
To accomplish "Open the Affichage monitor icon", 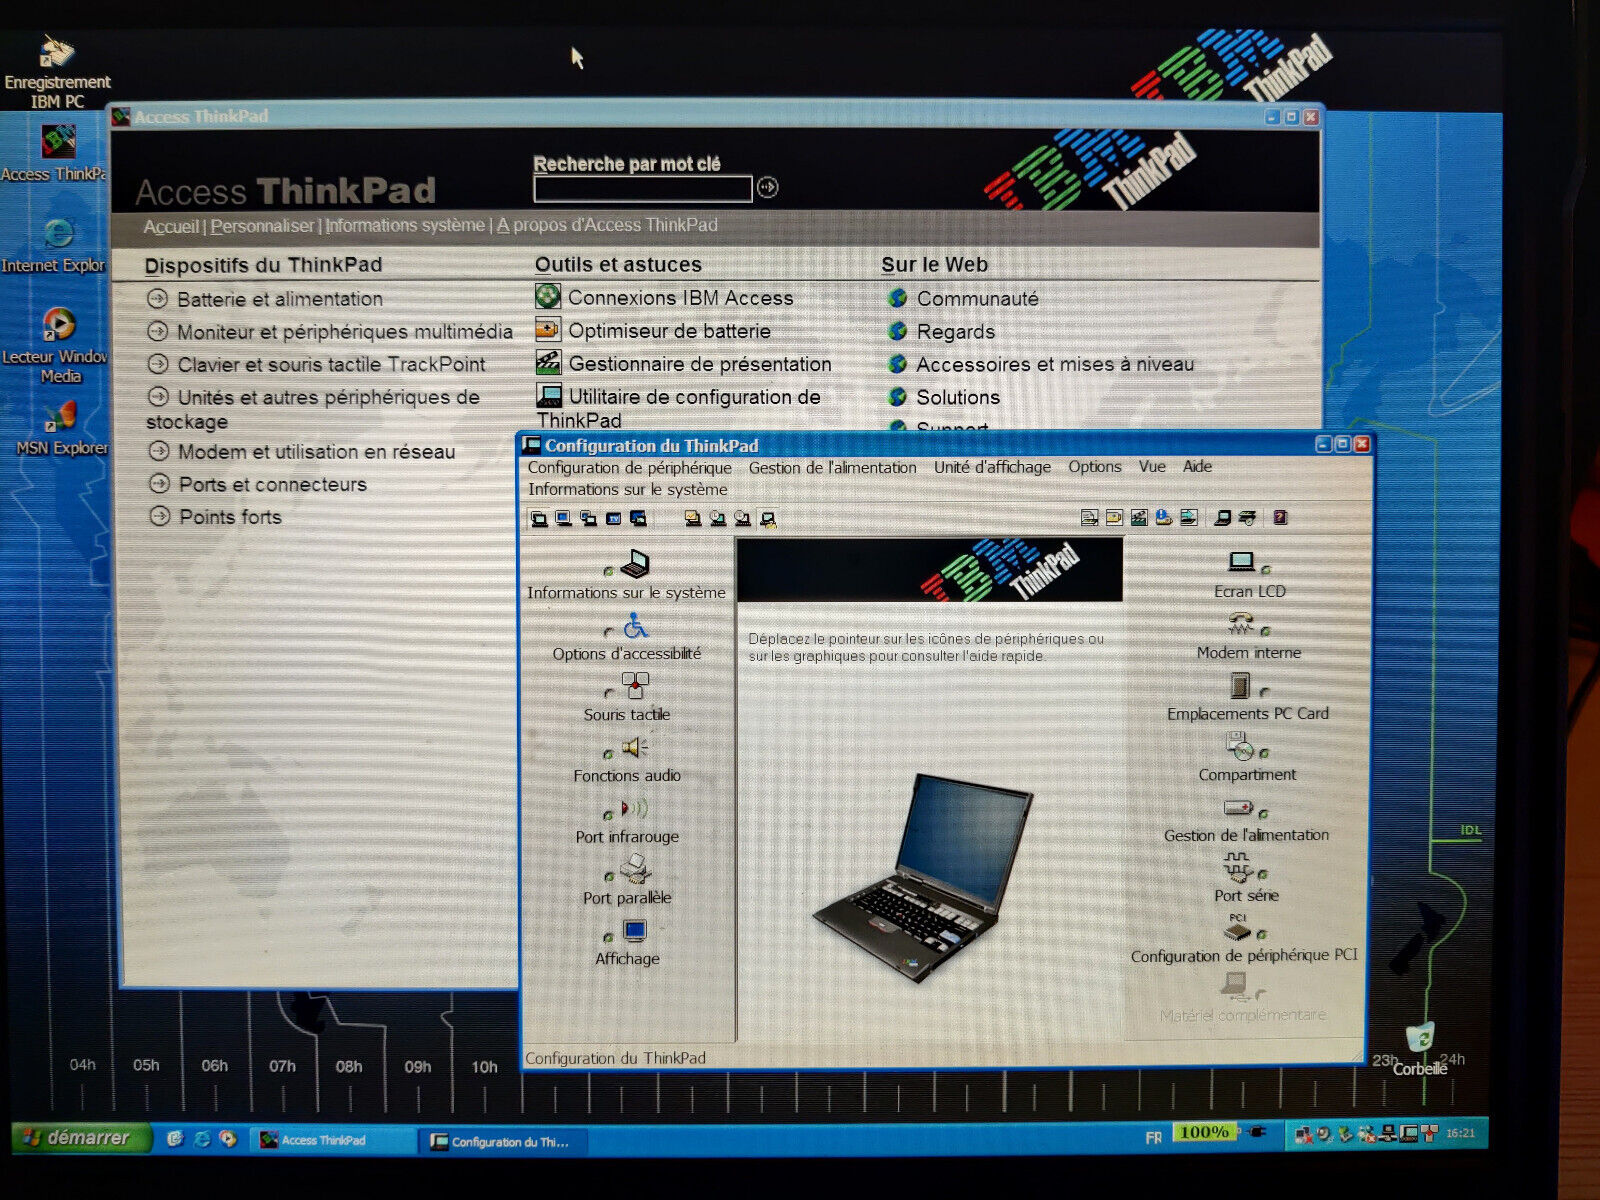I will click(634, 931).
